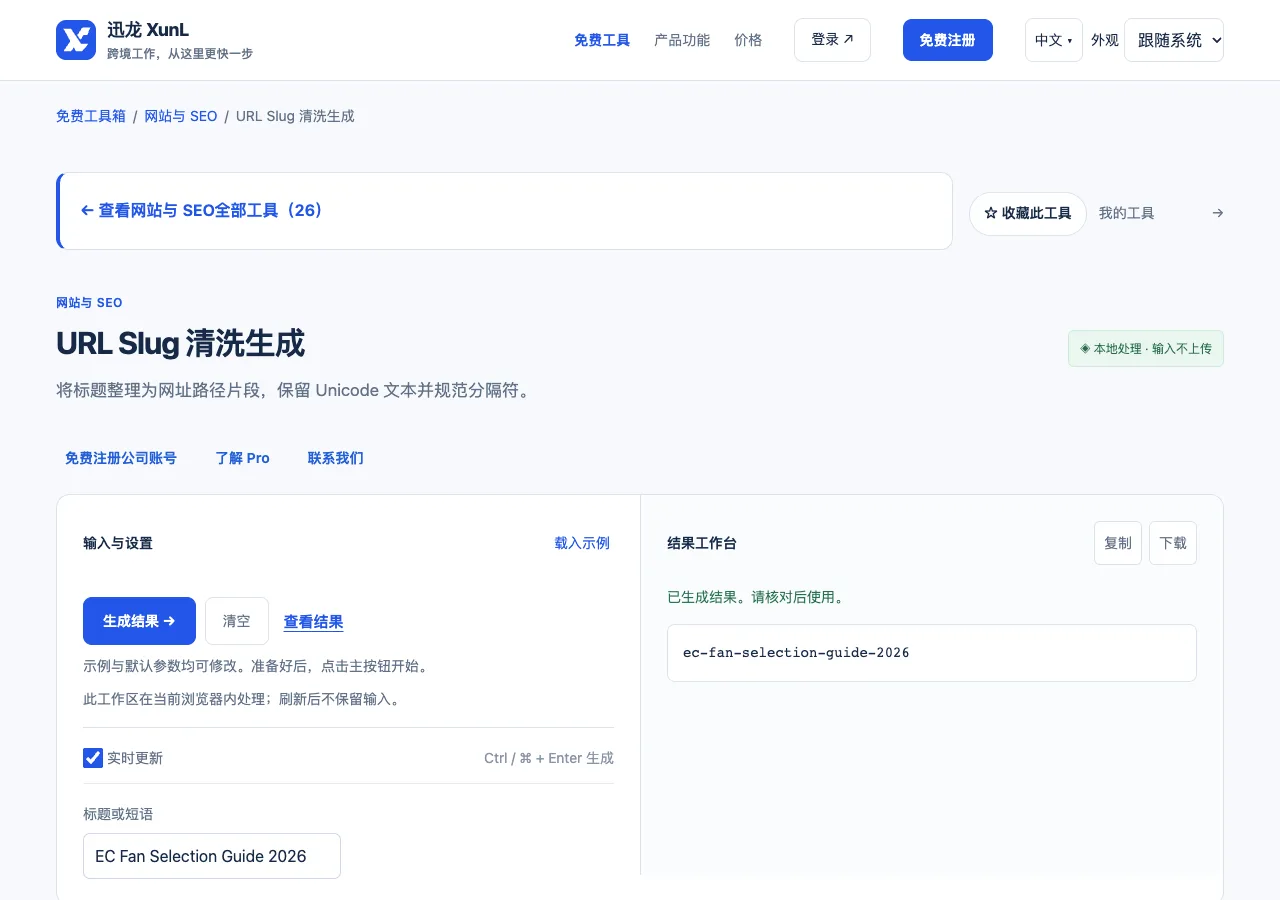Image resolution: width=1280 pixels, height=900 pixels.
Task: Open the 中文 language dropdown
Action: click(x=1053, y=40)
